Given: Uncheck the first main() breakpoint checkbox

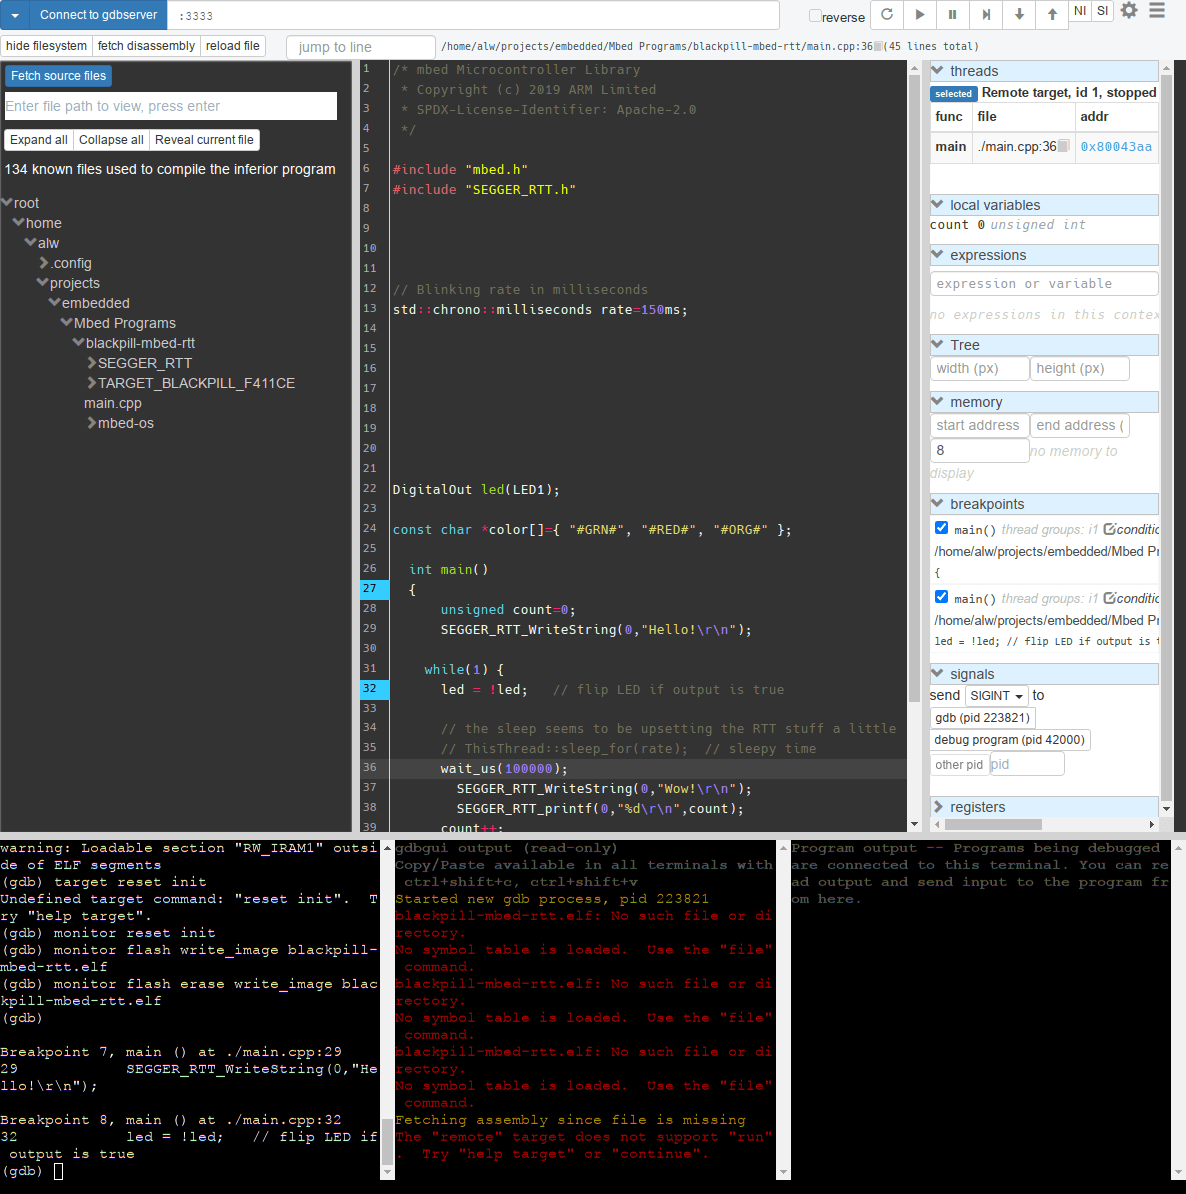Looking at the screenshot, I should pos(941,528).
